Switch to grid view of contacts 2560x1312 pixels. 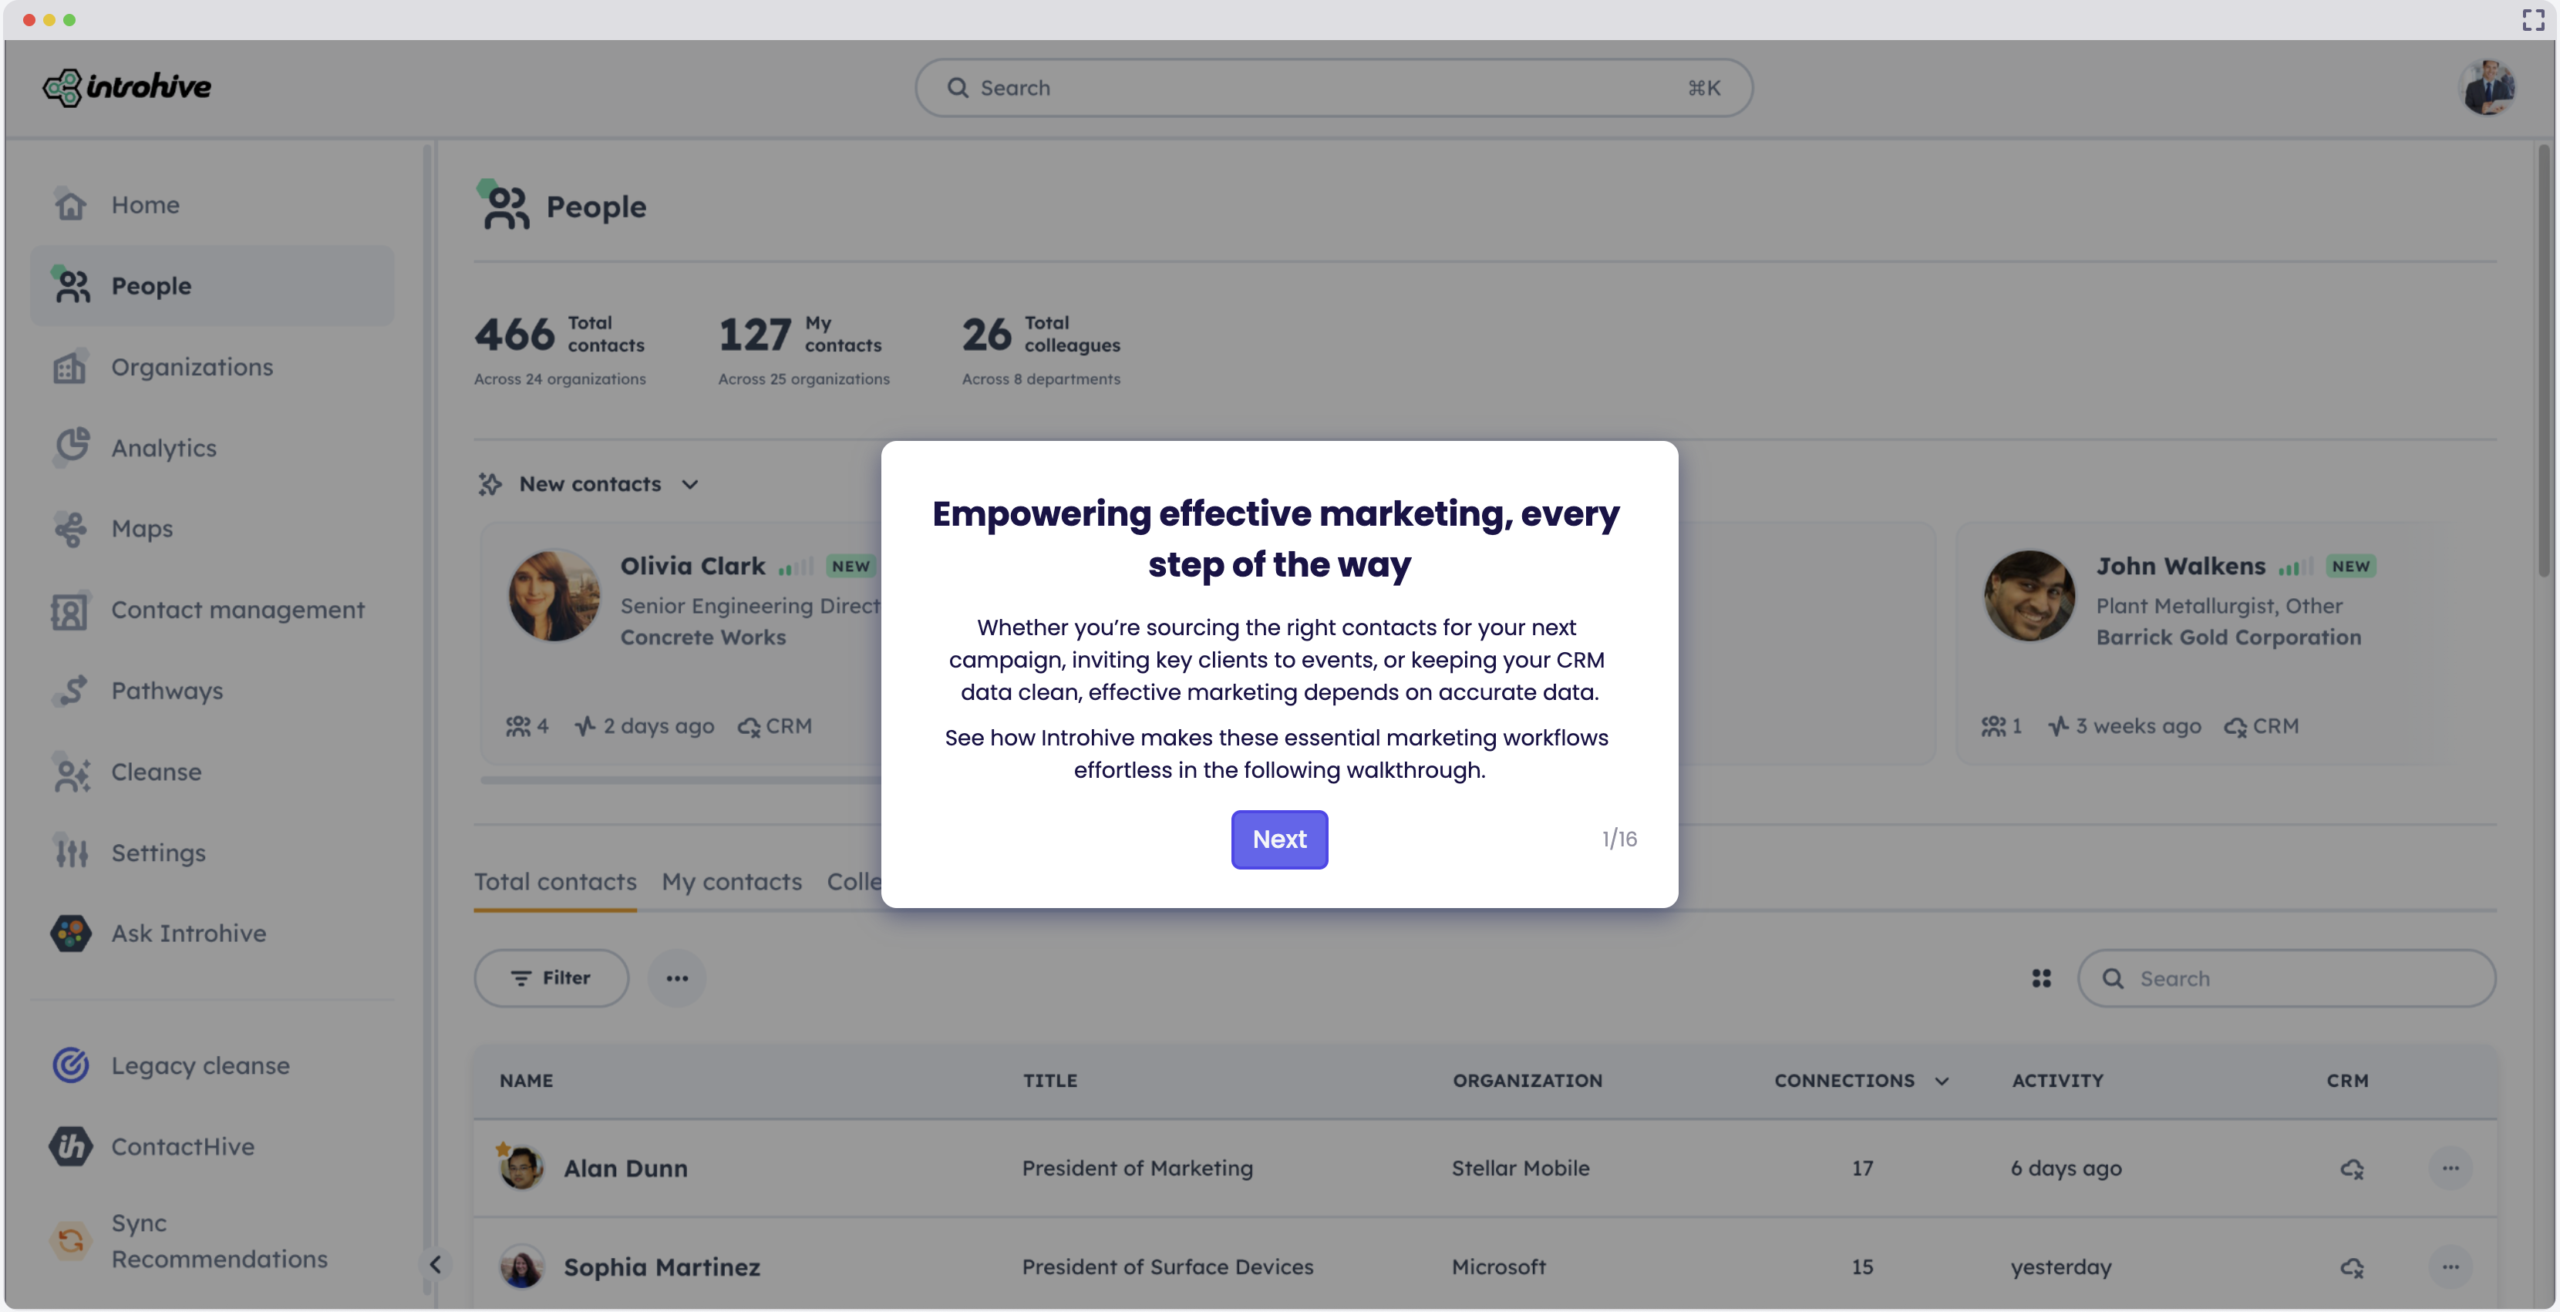click(x=2042, y=978)
